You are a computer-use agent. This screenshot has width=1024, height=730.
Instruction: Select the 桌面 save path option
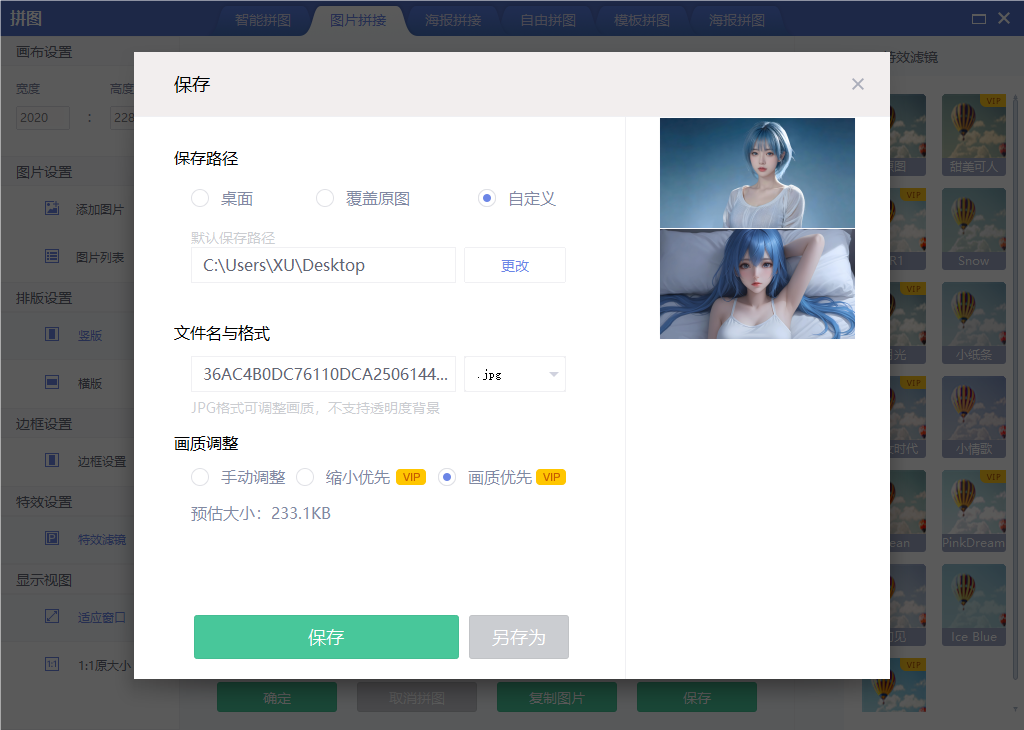200,198
